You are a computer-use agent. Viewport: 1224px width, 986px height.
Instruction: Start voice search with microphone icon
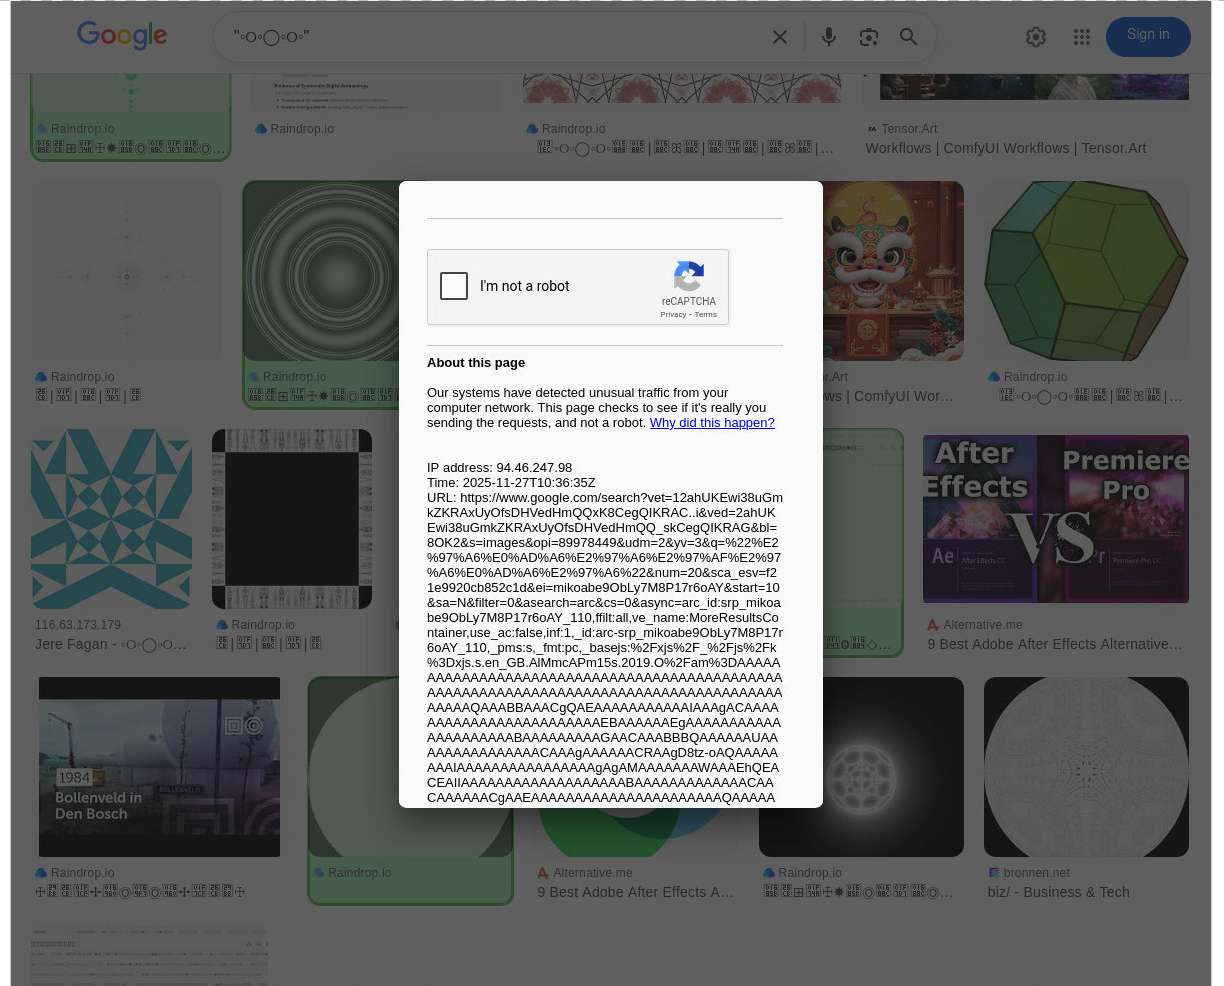point(828,37)
